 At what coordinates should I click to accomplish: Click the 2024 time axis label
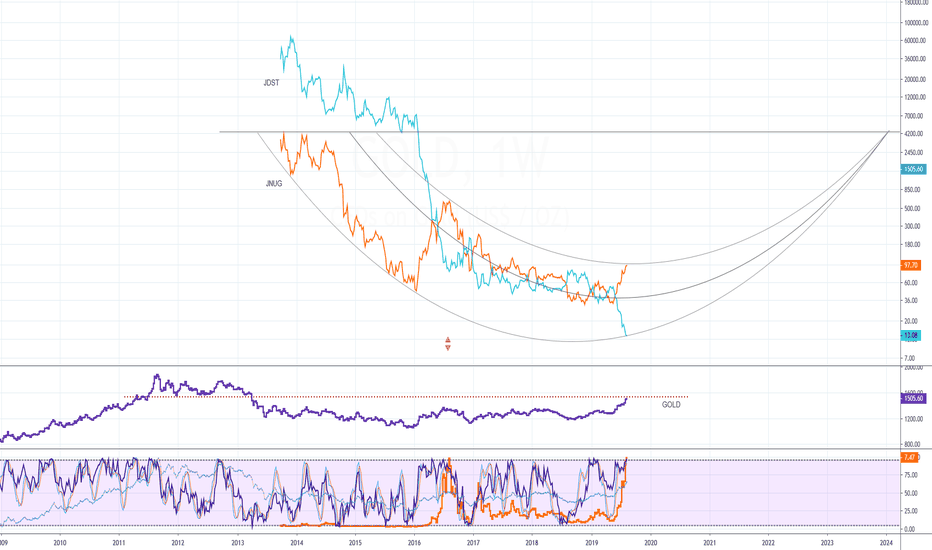(x=886, y=543)
